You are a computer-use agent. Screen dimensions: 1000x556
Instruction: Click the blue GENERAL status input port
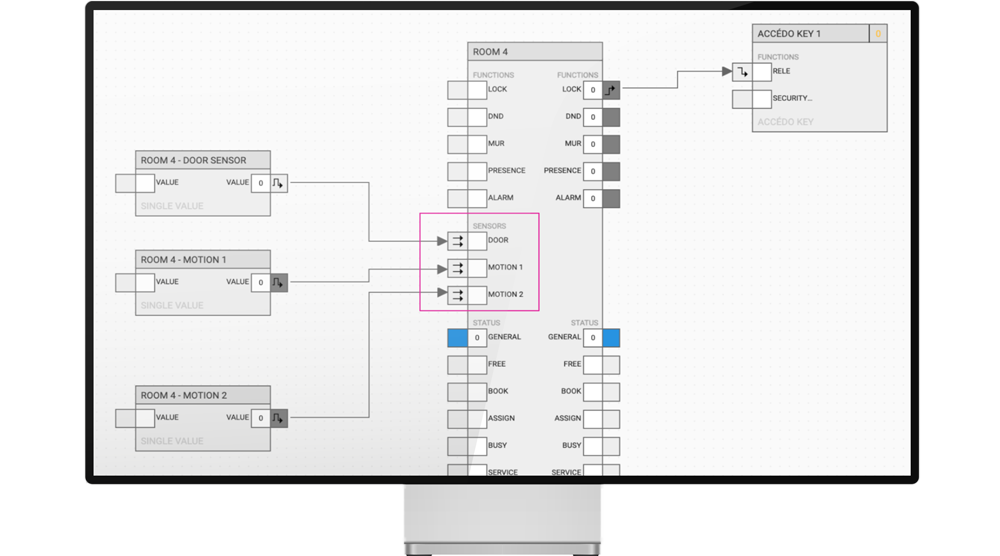(x=457, y=338)
